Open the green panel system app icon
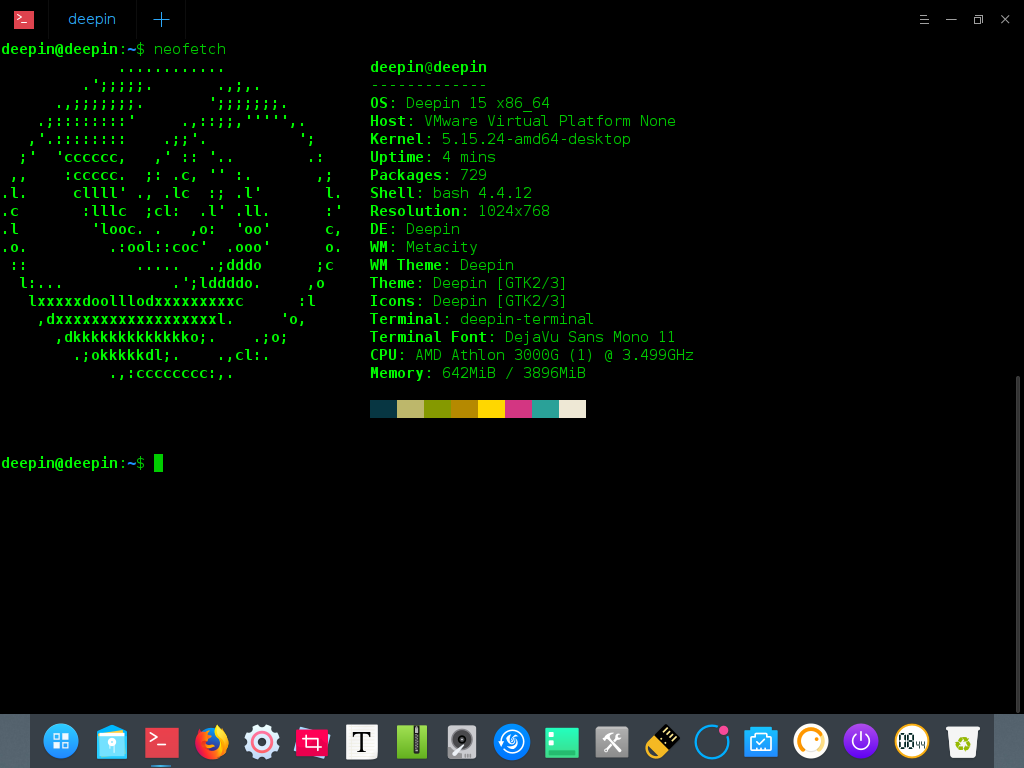This screenshot has height=768, width=1024. coord(562,743)
